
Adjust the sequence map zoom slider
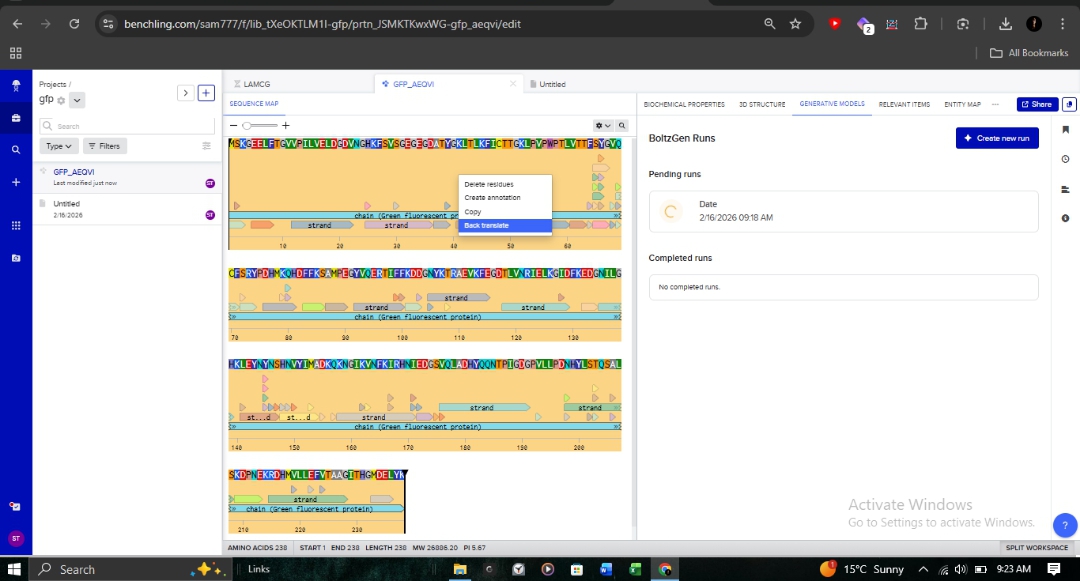260,126
